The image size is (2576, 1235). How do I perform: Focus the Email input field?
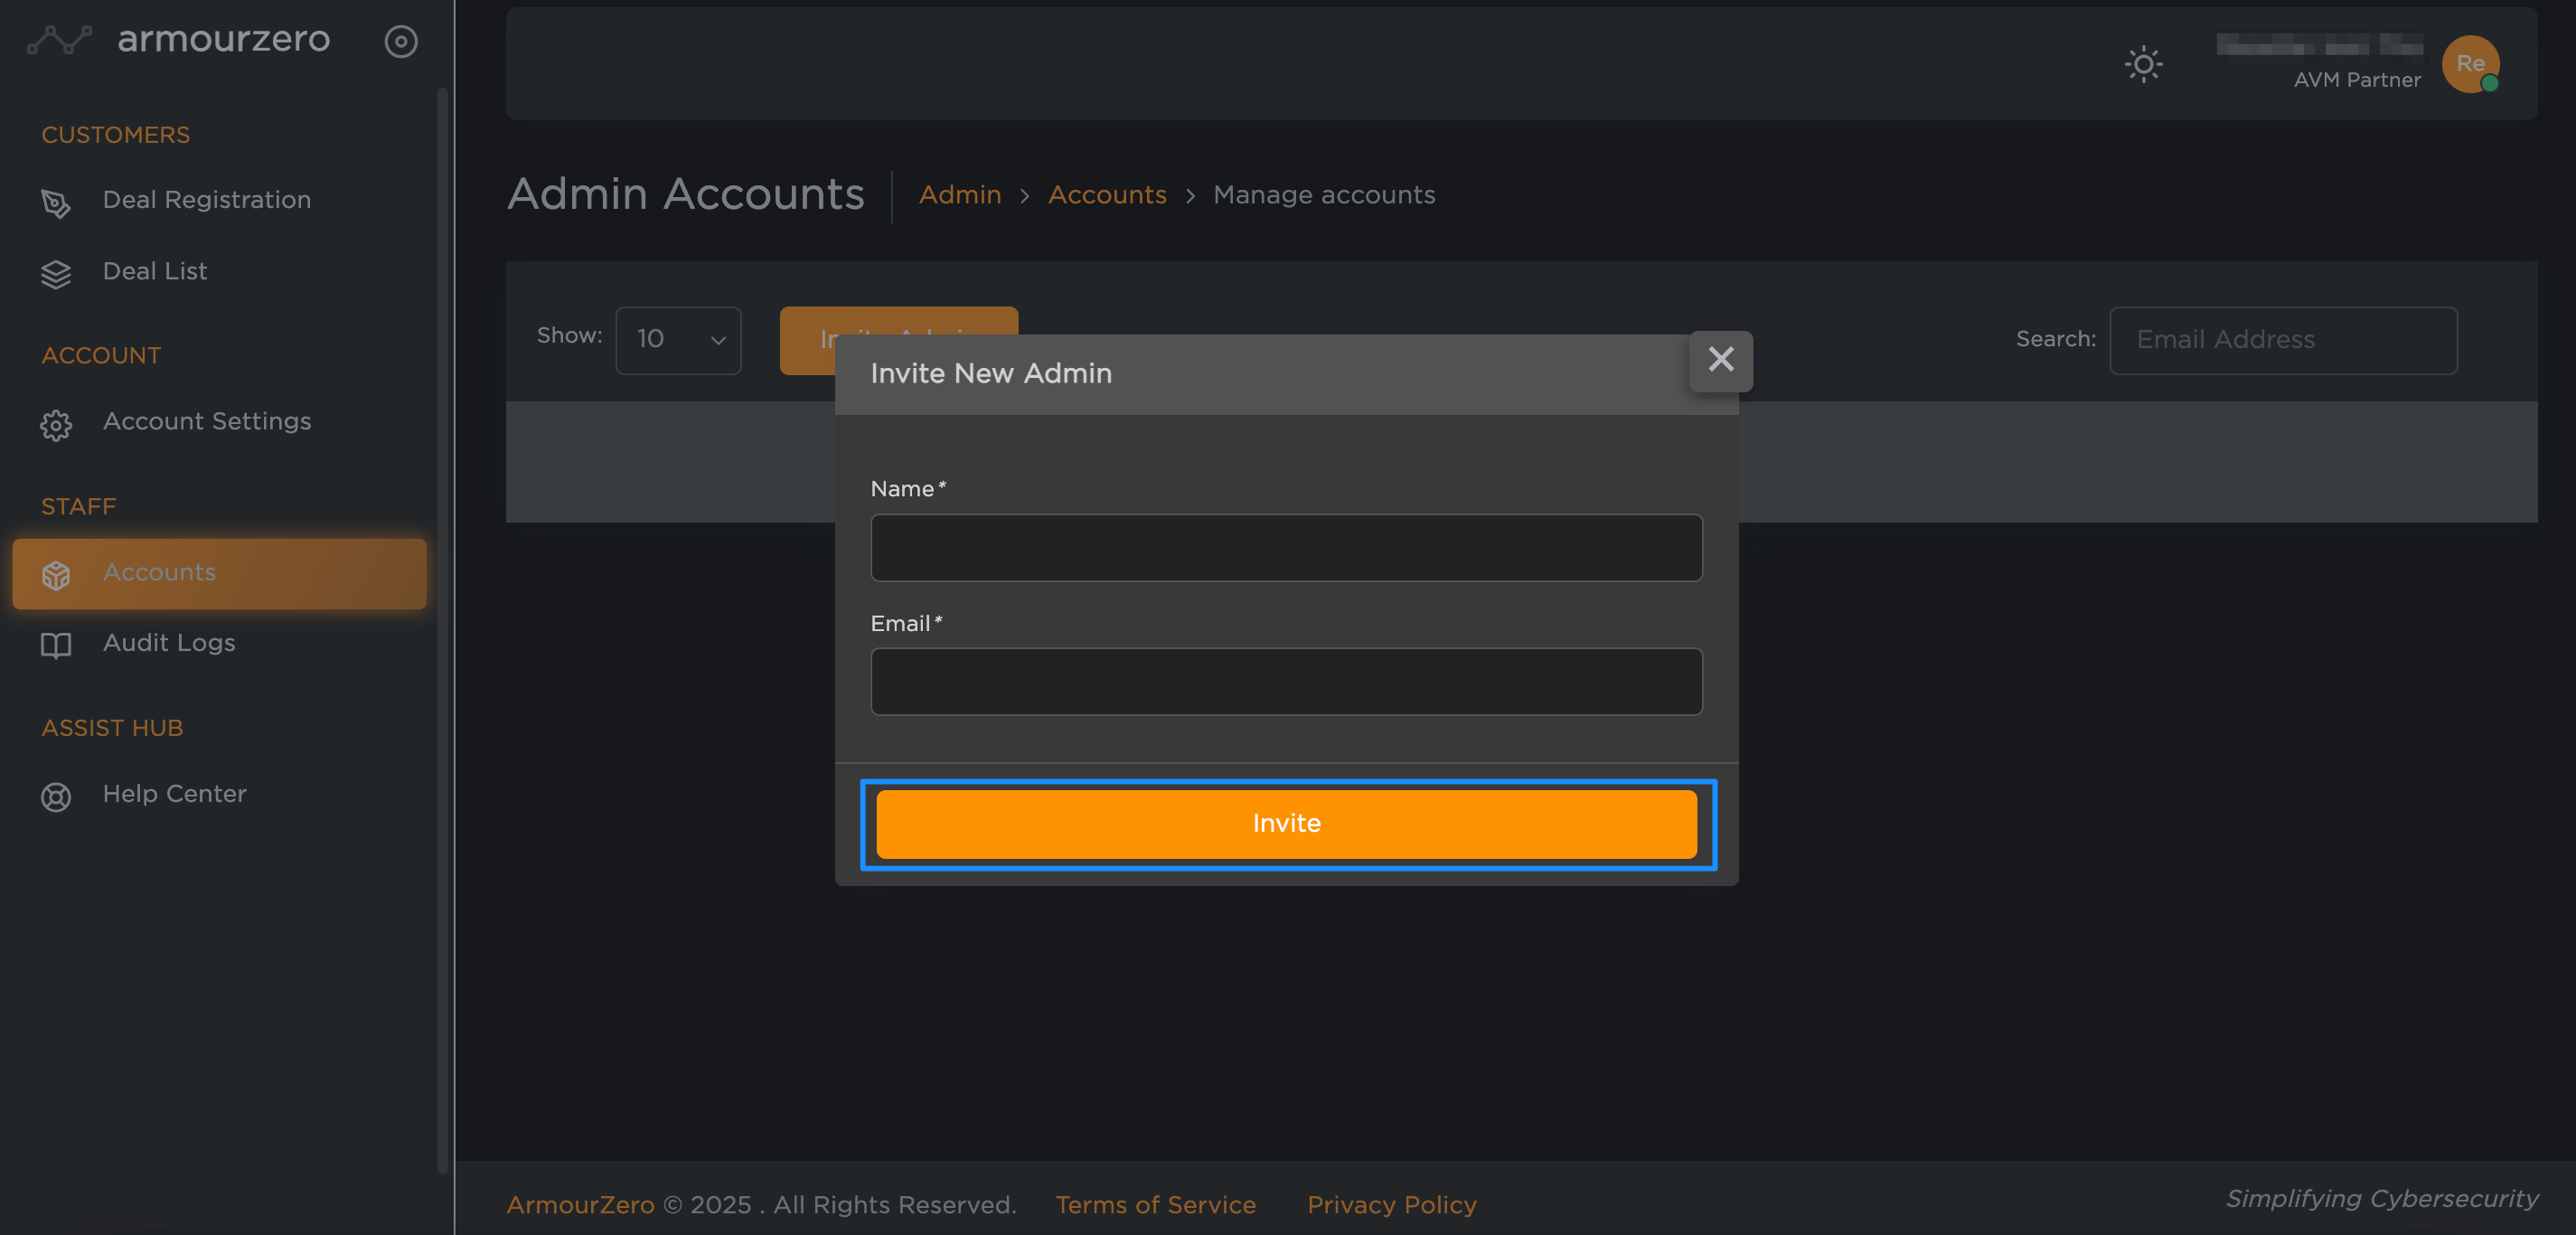(x=1286, y=682)
